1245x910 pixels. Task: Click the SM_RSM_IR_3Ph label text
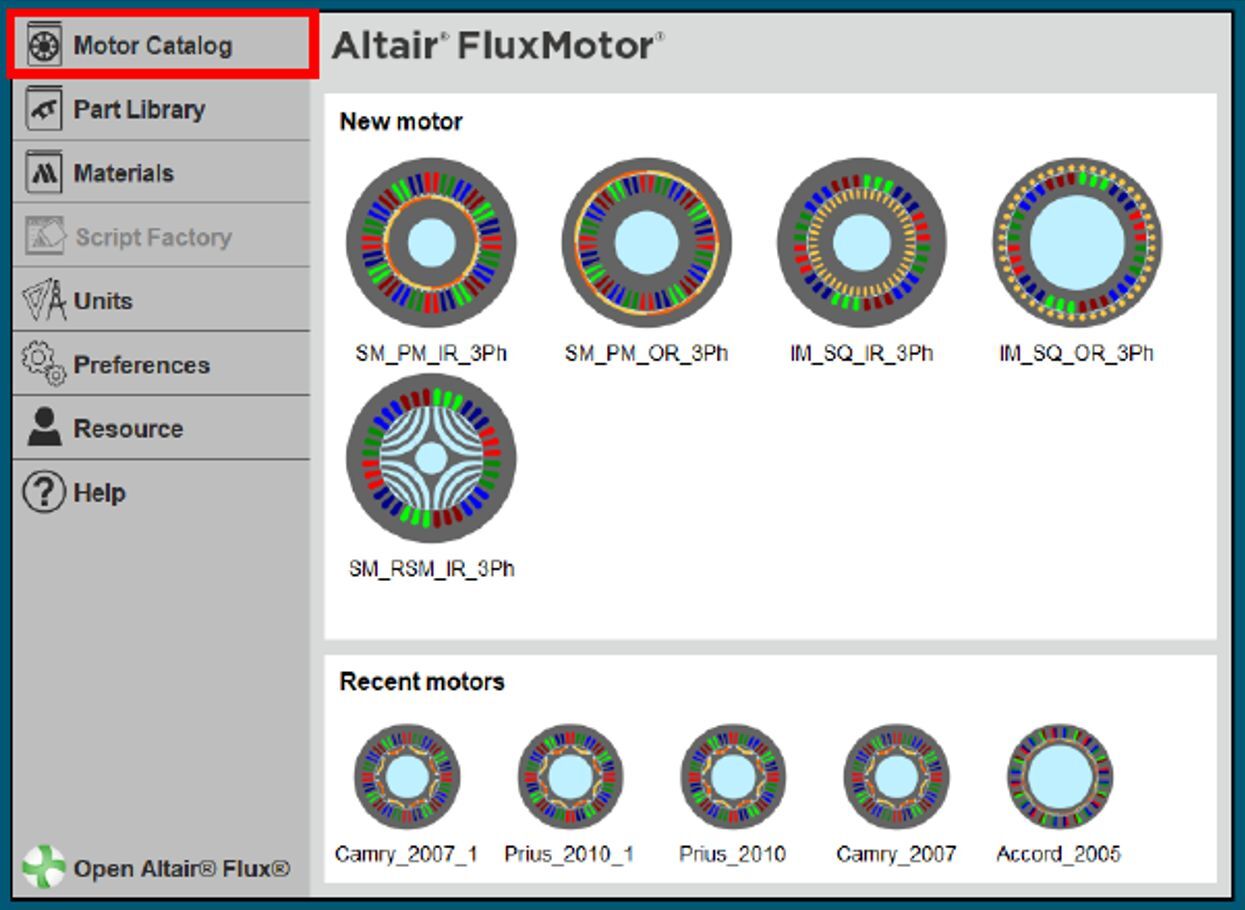pos(431,569)
